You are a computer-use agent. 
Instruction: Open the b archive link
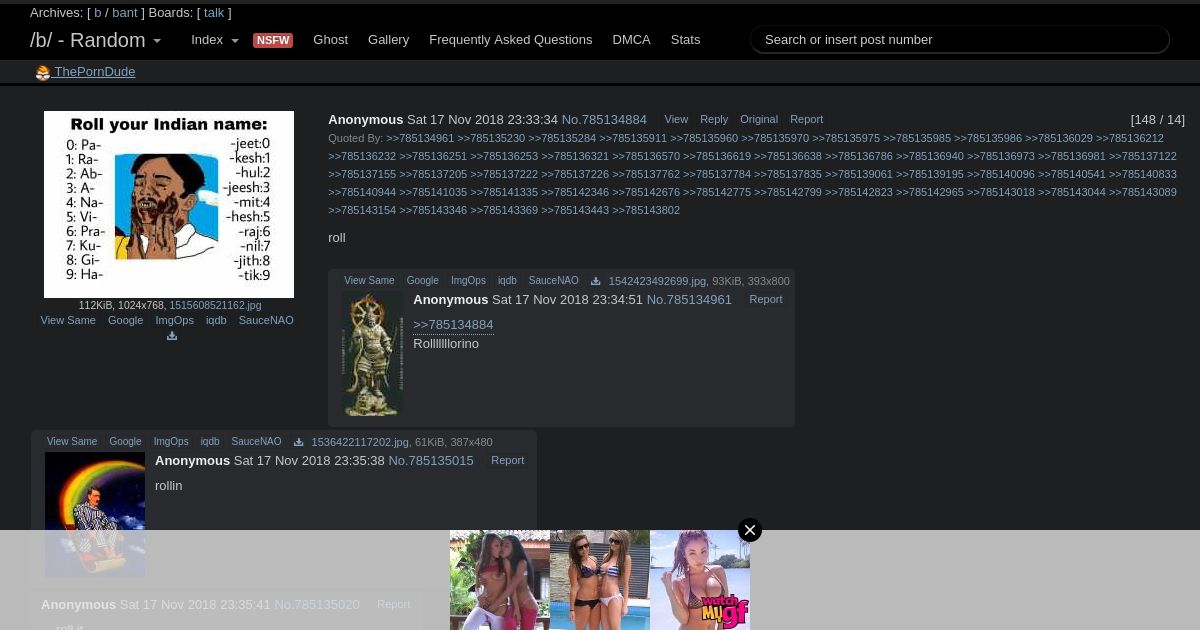point(98,13)
